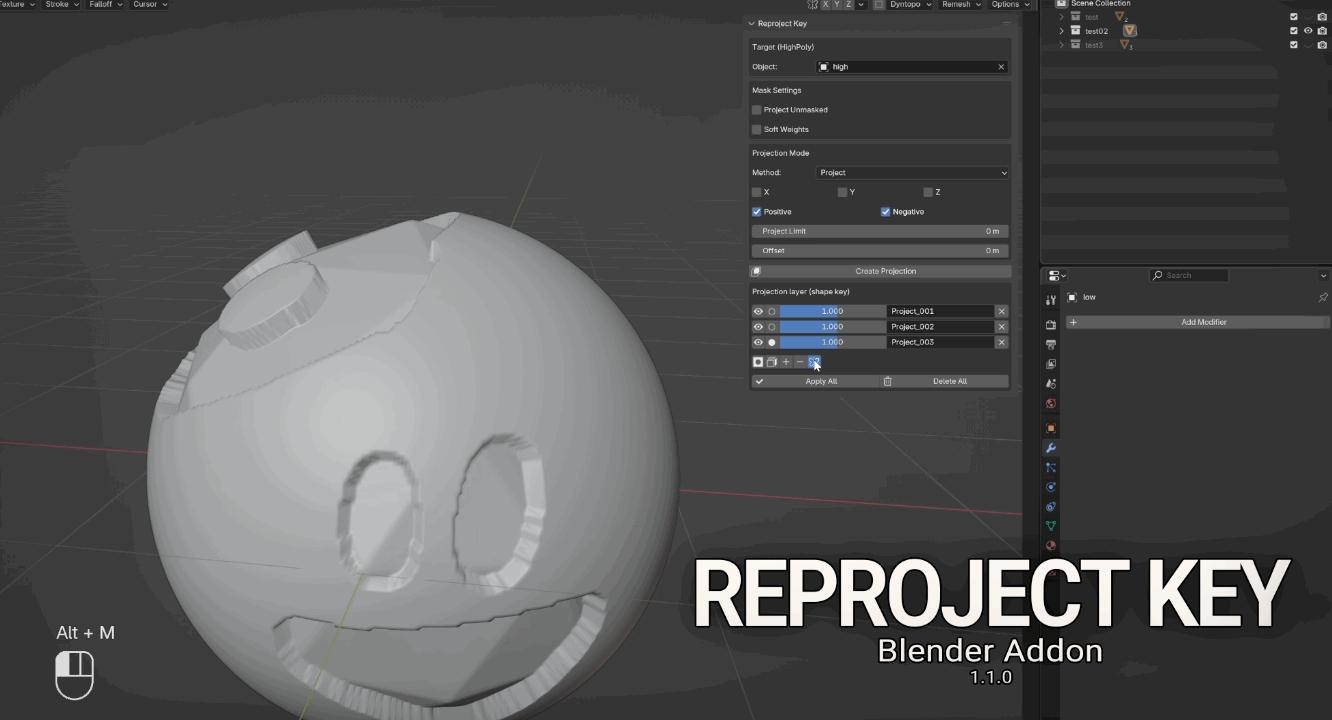Open the World properties tab icon
The width and height of the screenshot is (1332, 720).
tap(1051, 404)
